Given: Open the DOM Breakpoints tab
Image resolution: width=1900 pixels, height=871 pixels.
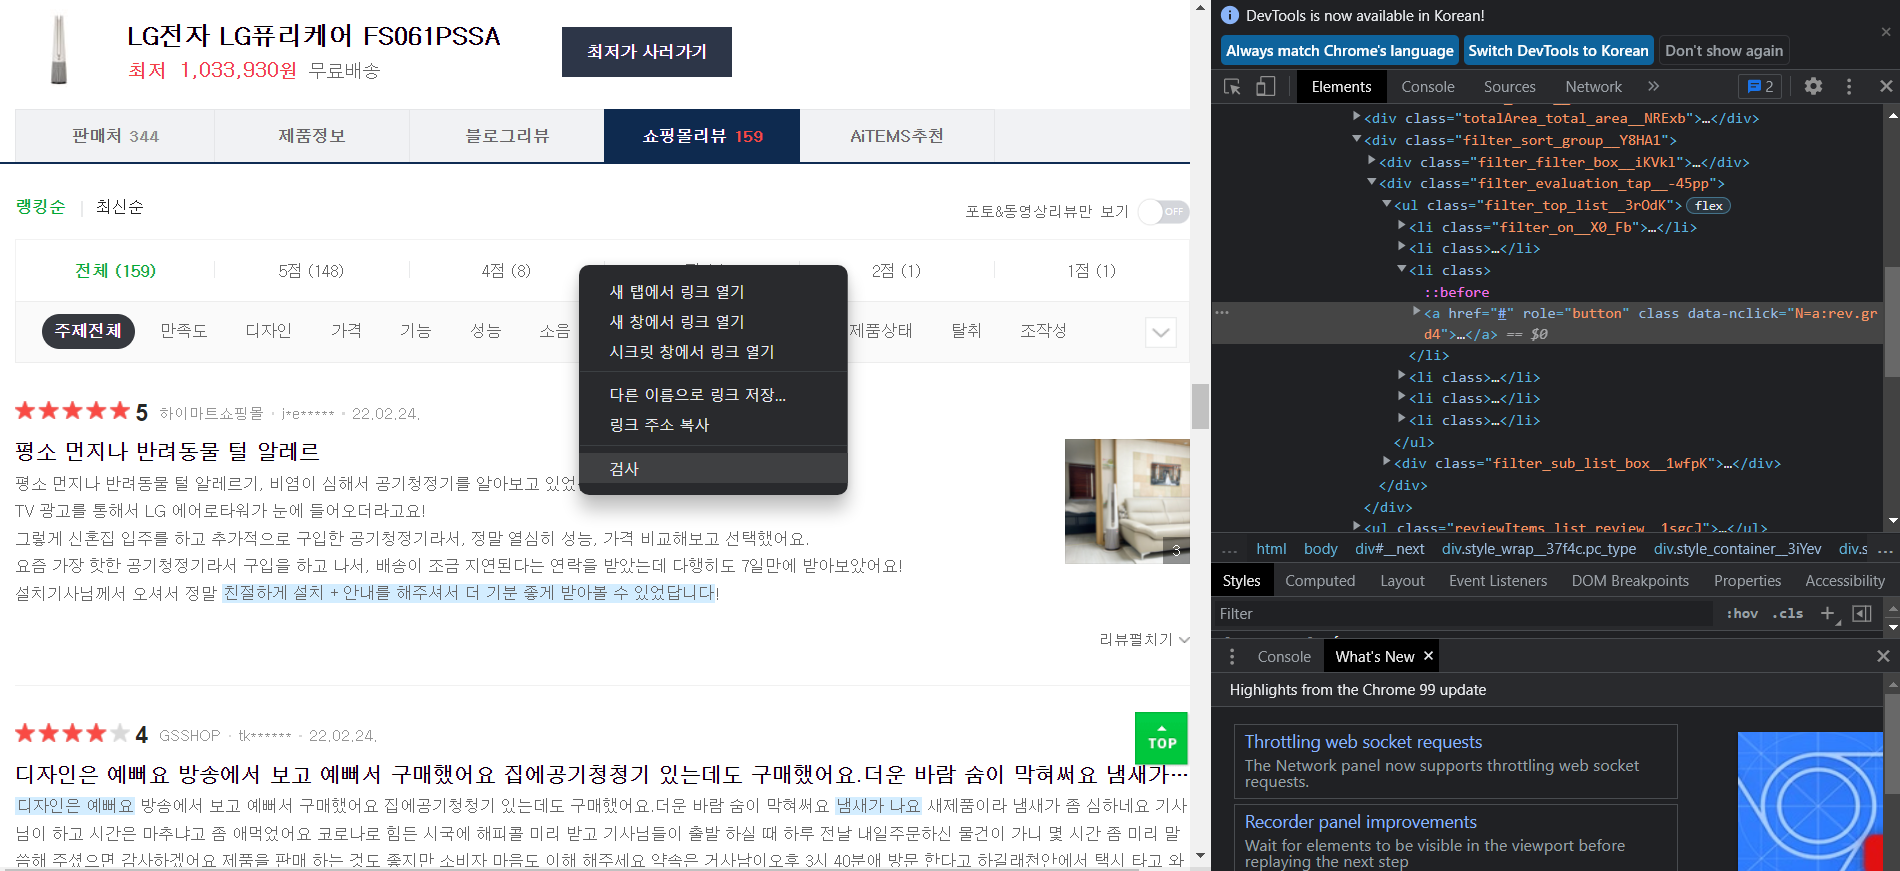Looking at the screenshot, I should tap(1630, 580).
